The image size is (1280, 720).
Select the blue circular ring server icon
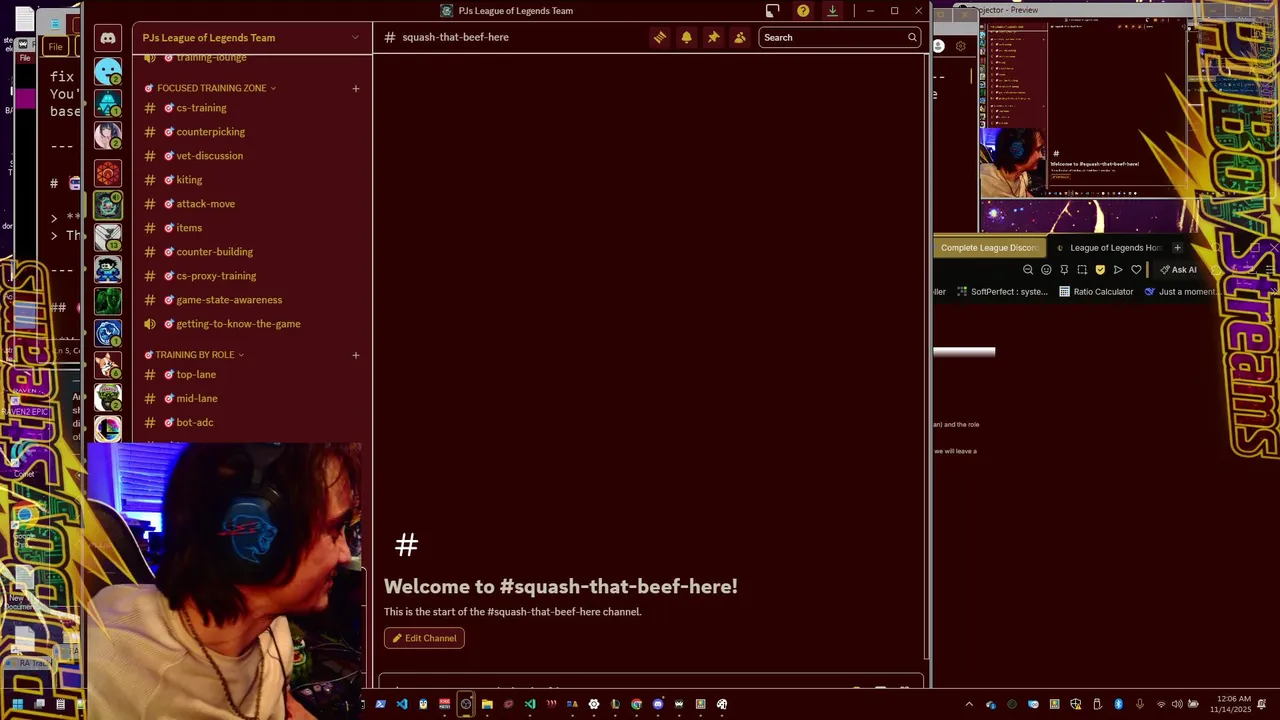(x=108, y=332)
